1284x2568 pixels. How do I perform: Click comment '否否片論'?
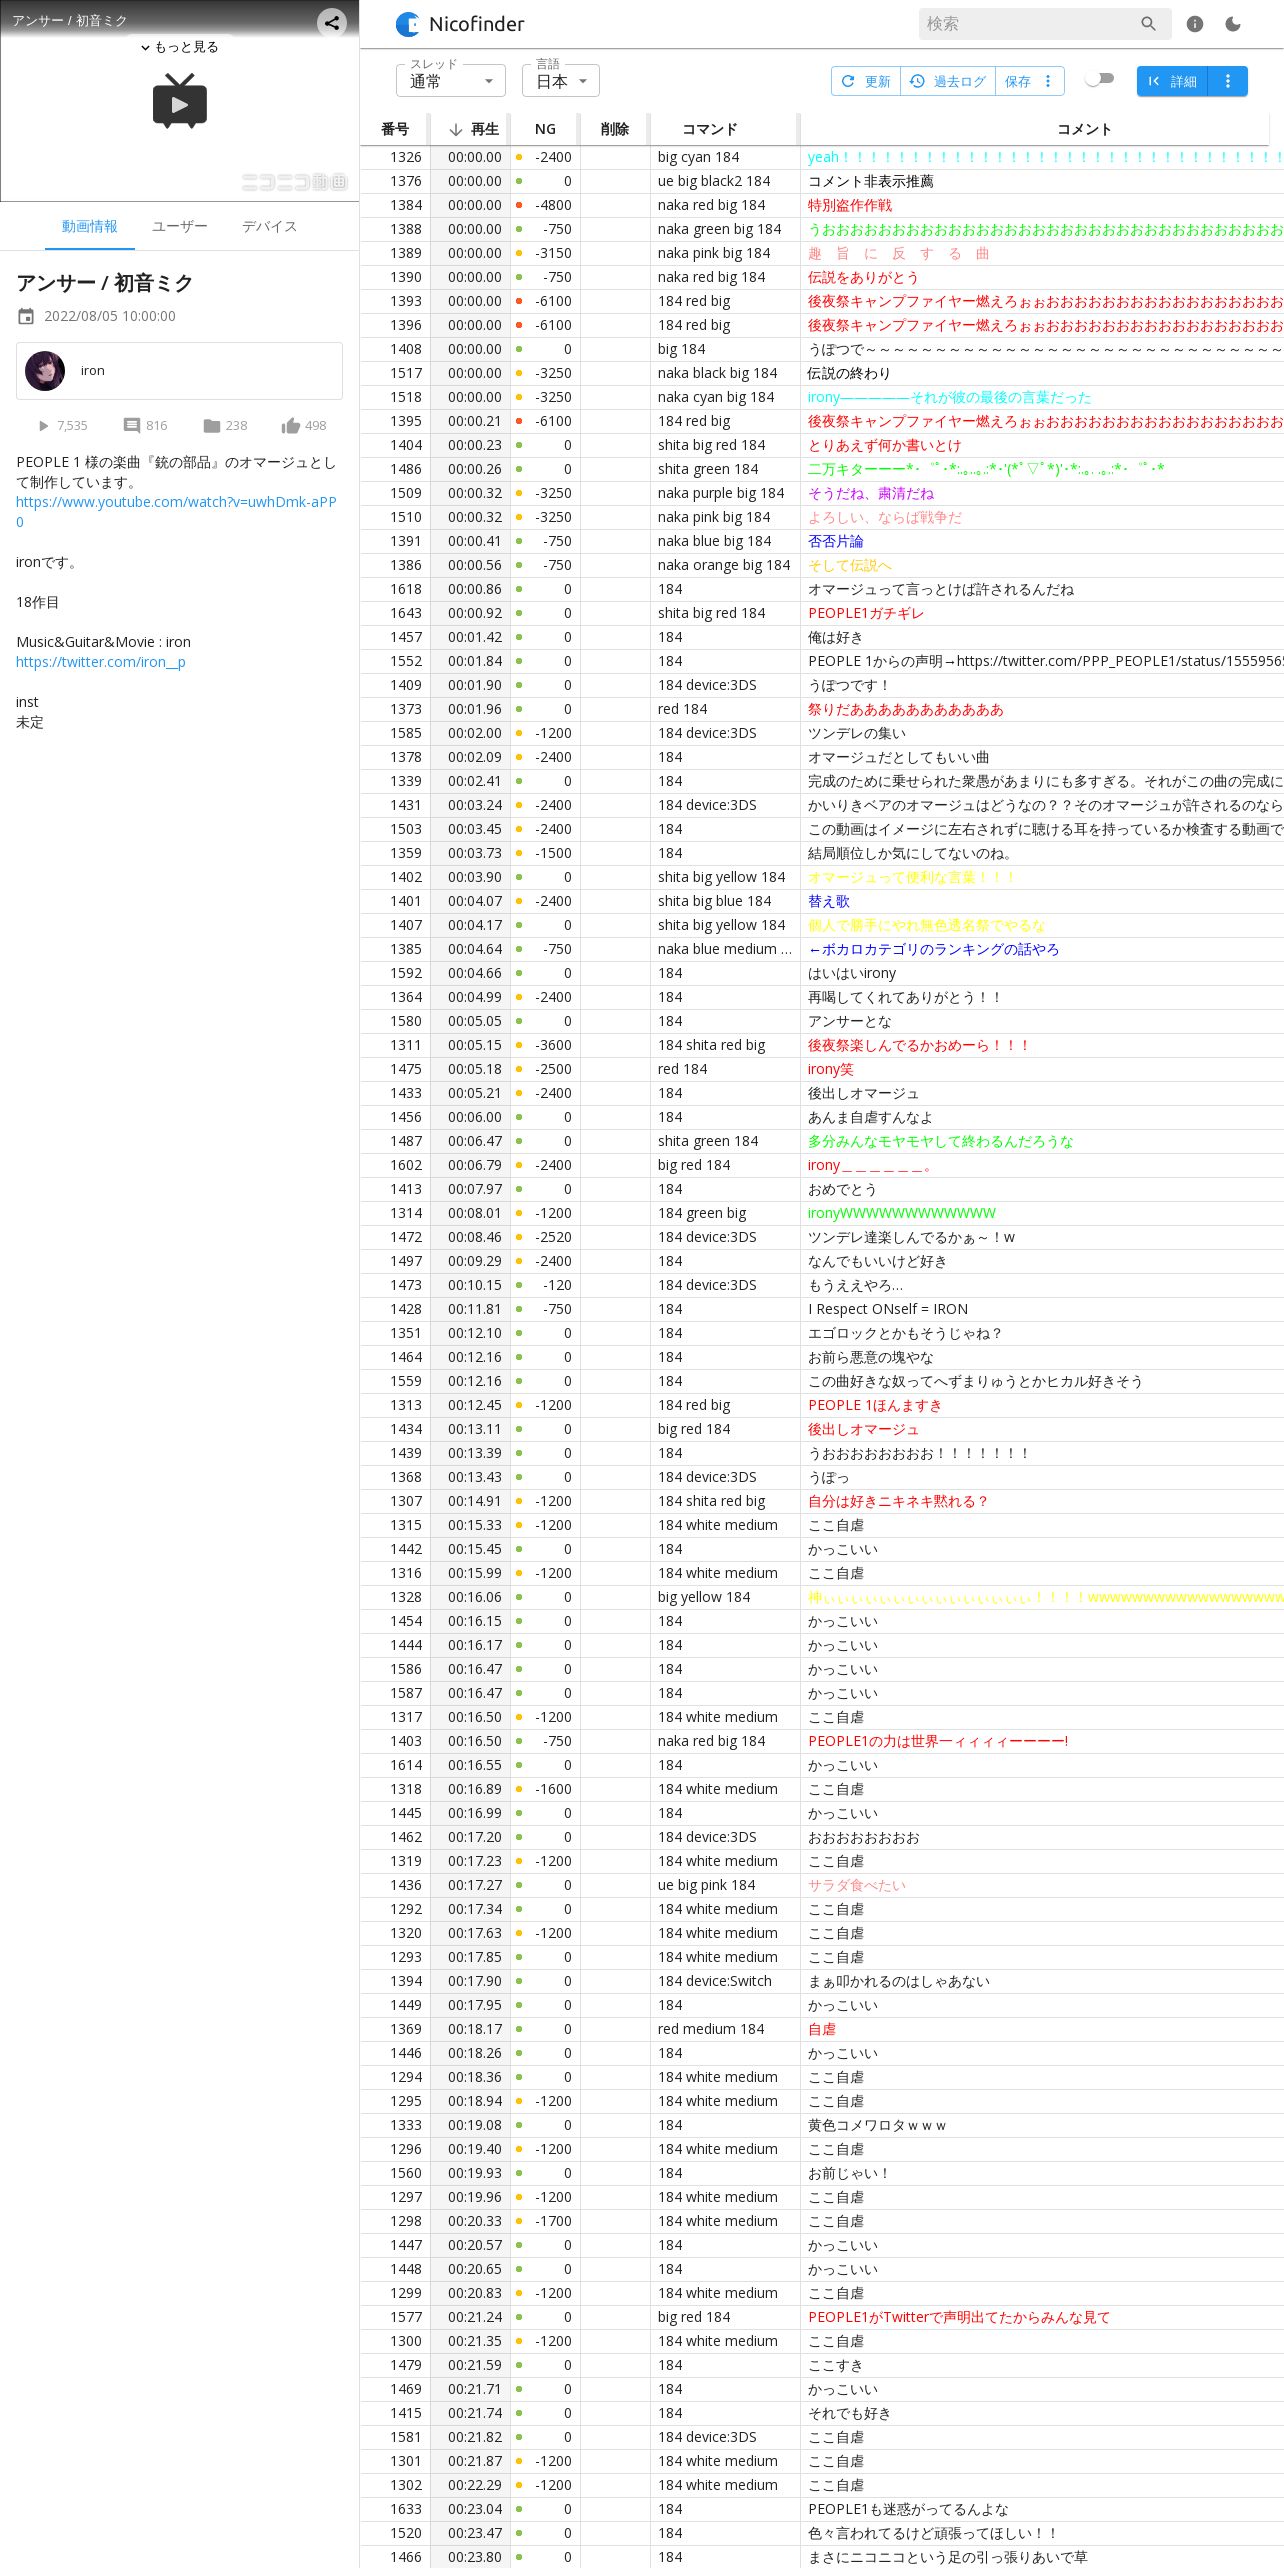(x=836, y=541)
